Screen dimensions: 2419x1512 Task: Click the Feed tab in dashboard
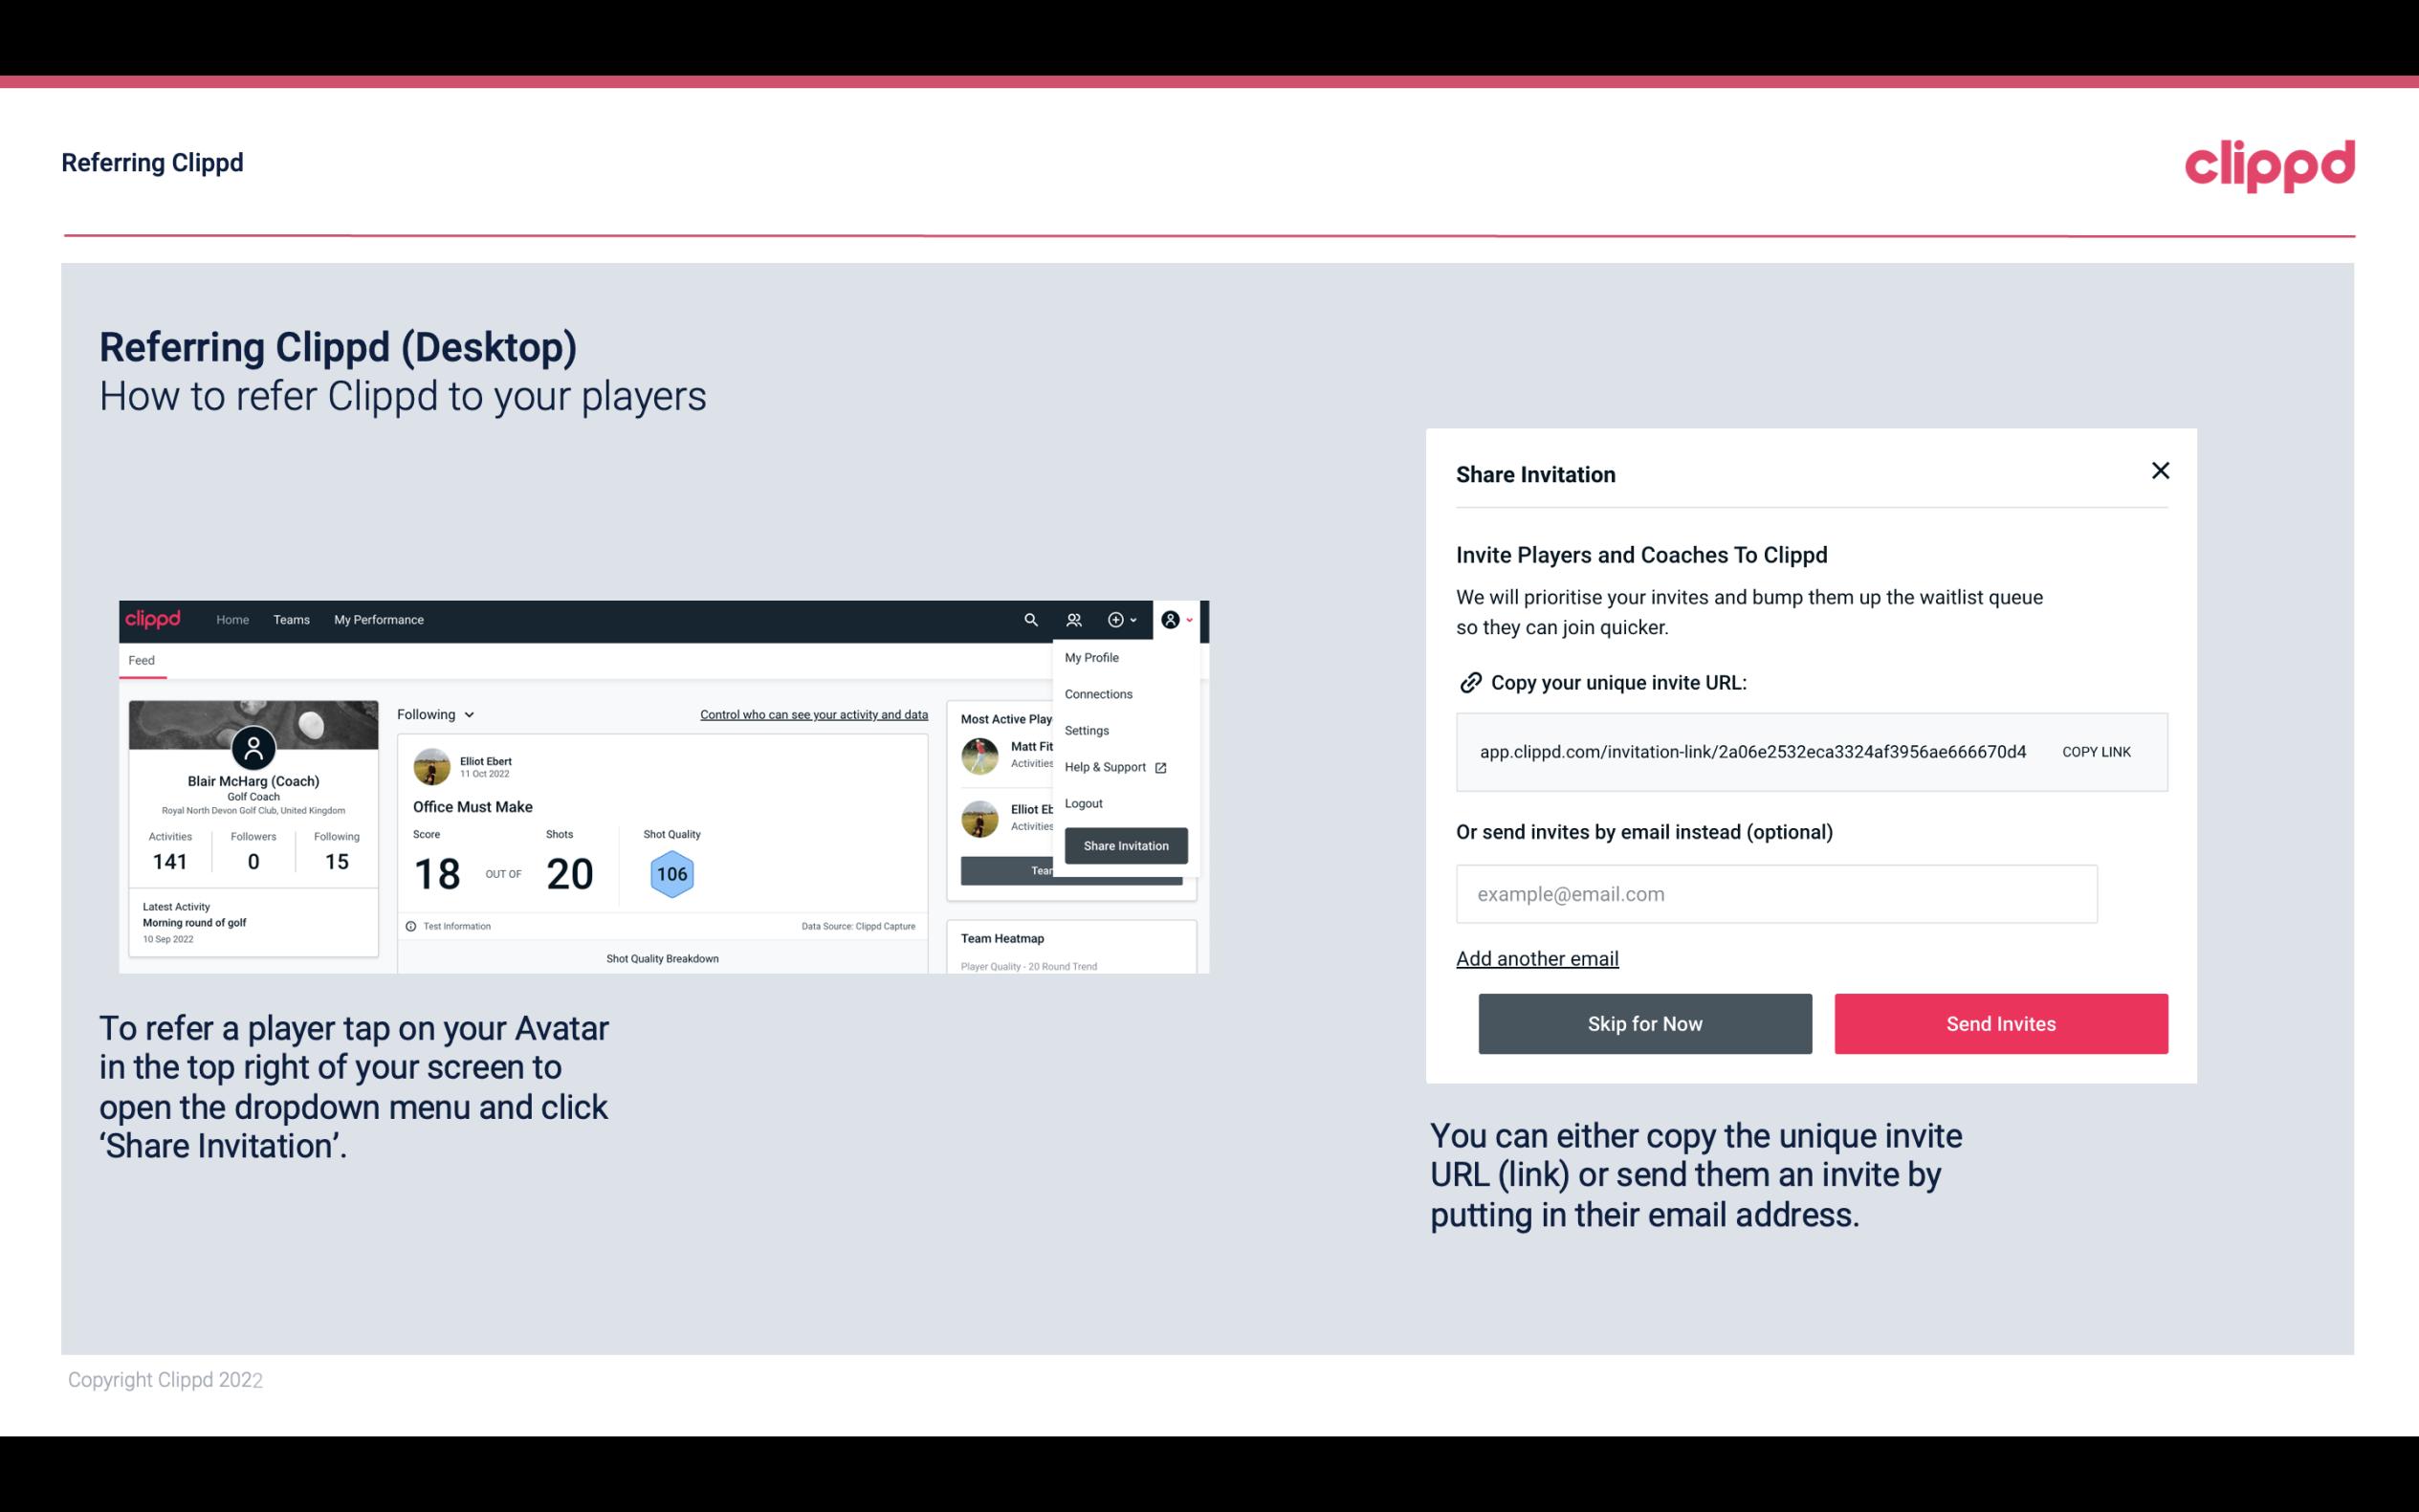click(141, 660)
